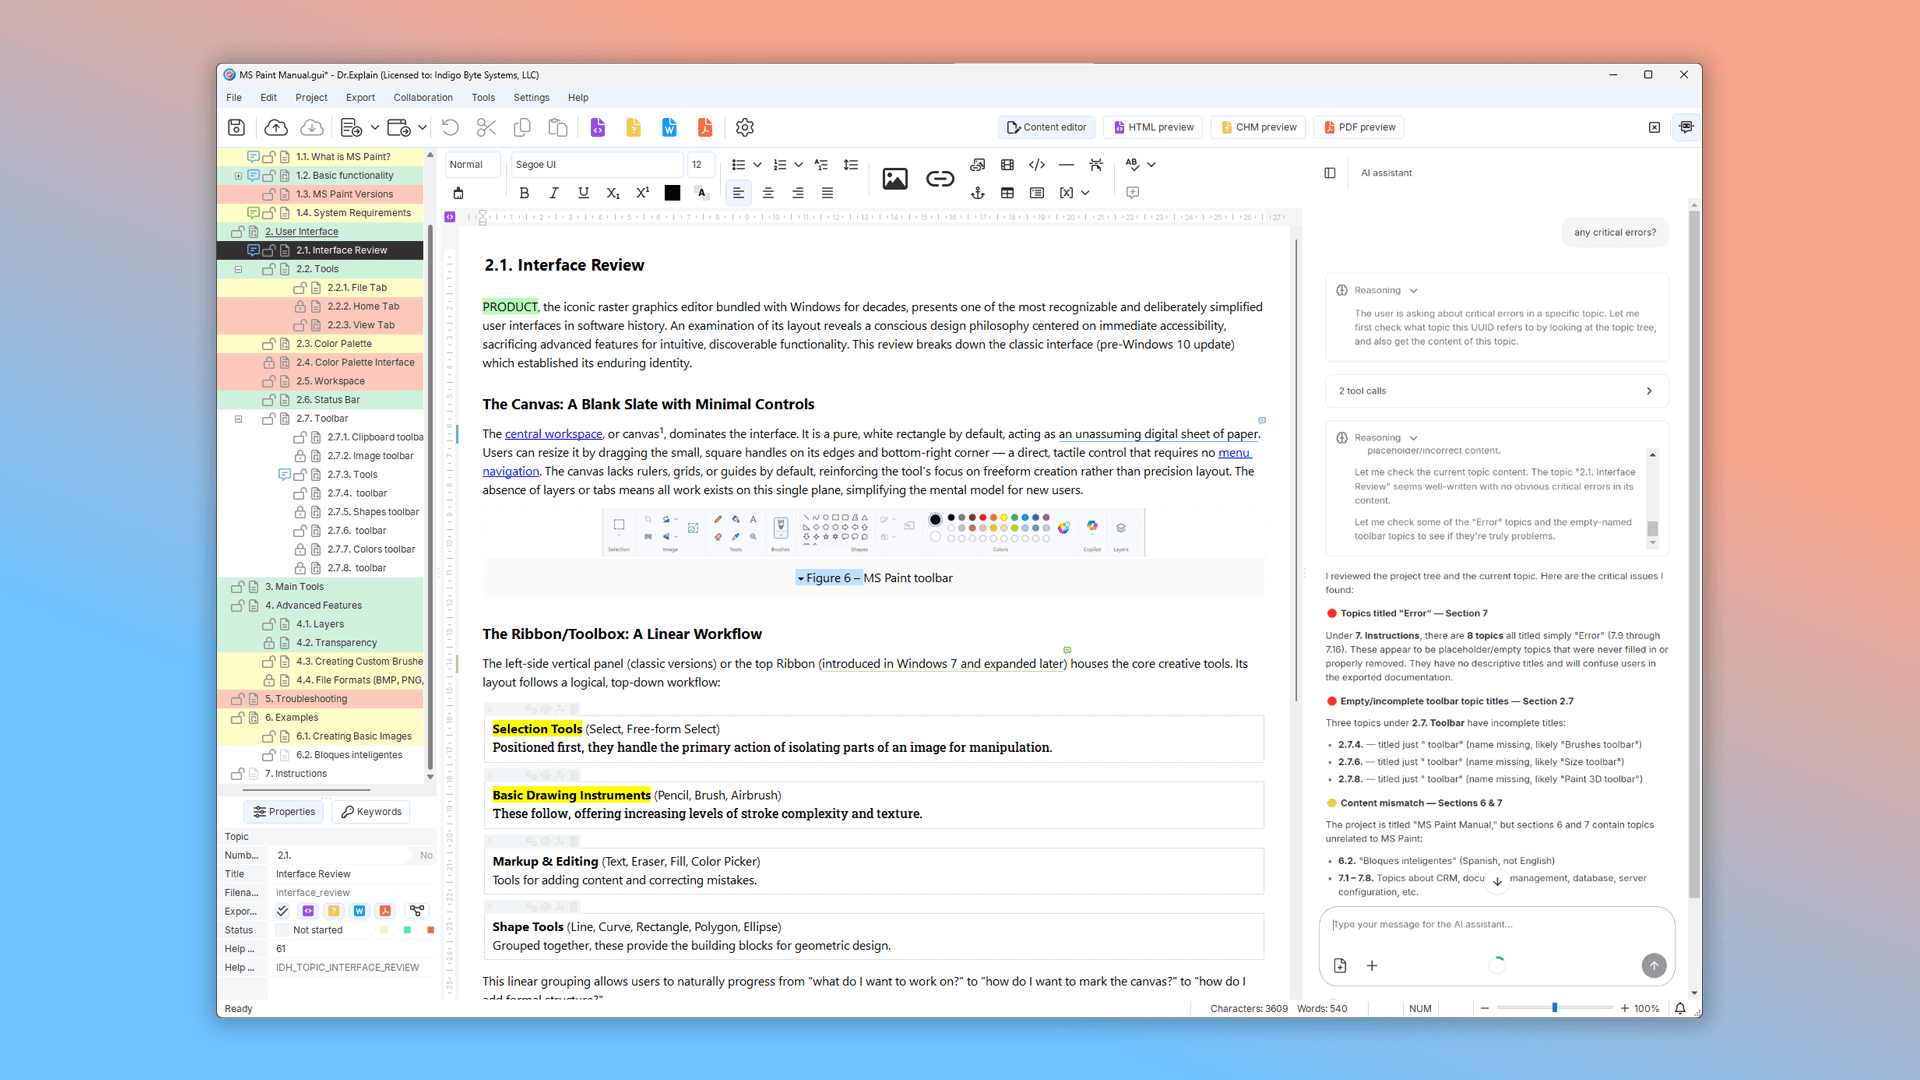Open bullet list style dropdown arrow
Image resolution: width=1920 pixels, height=1080 pixels.
click(x=757, y=165)
